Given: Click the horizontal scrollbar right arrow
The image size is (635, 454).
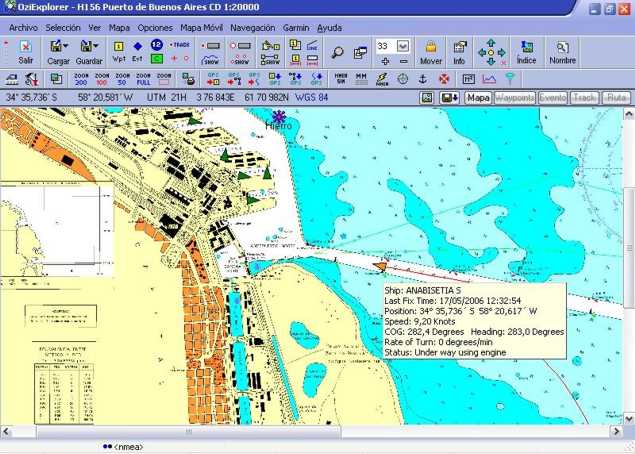Looking at the screenshot, I should point(616,432).
